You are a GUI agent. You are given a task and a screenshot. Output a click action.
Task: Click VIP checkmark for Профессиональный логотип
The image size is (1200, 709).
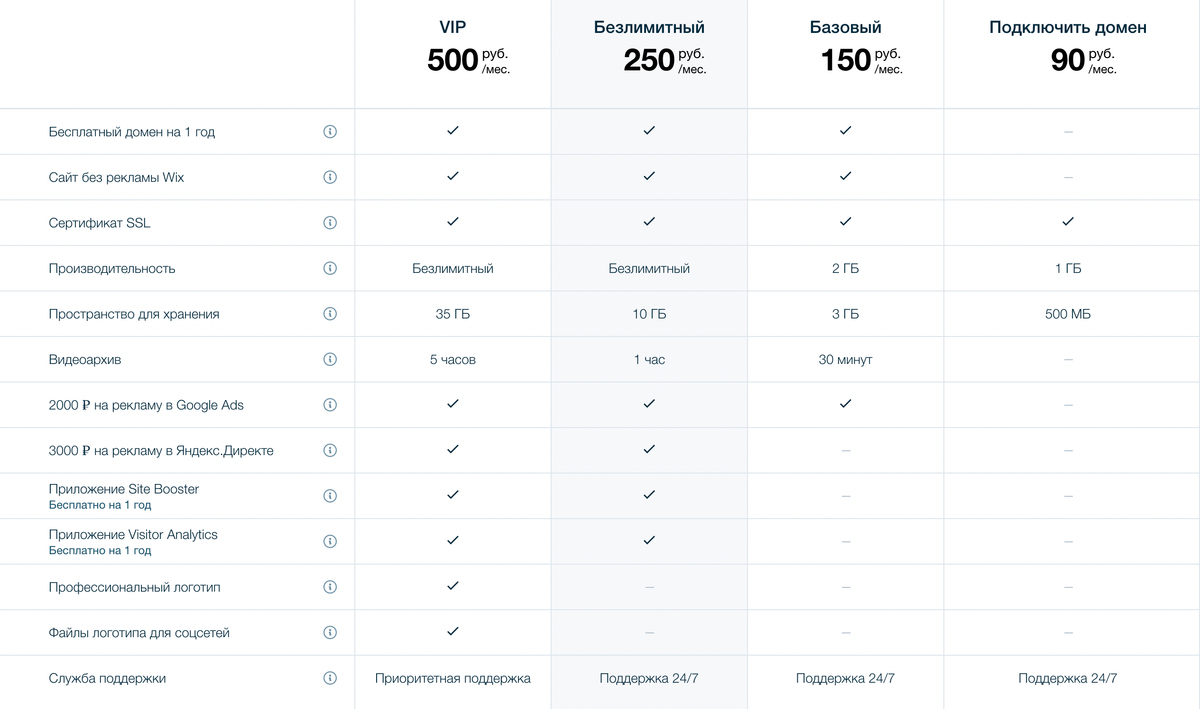pyautogui.click(x=453, y=585)
